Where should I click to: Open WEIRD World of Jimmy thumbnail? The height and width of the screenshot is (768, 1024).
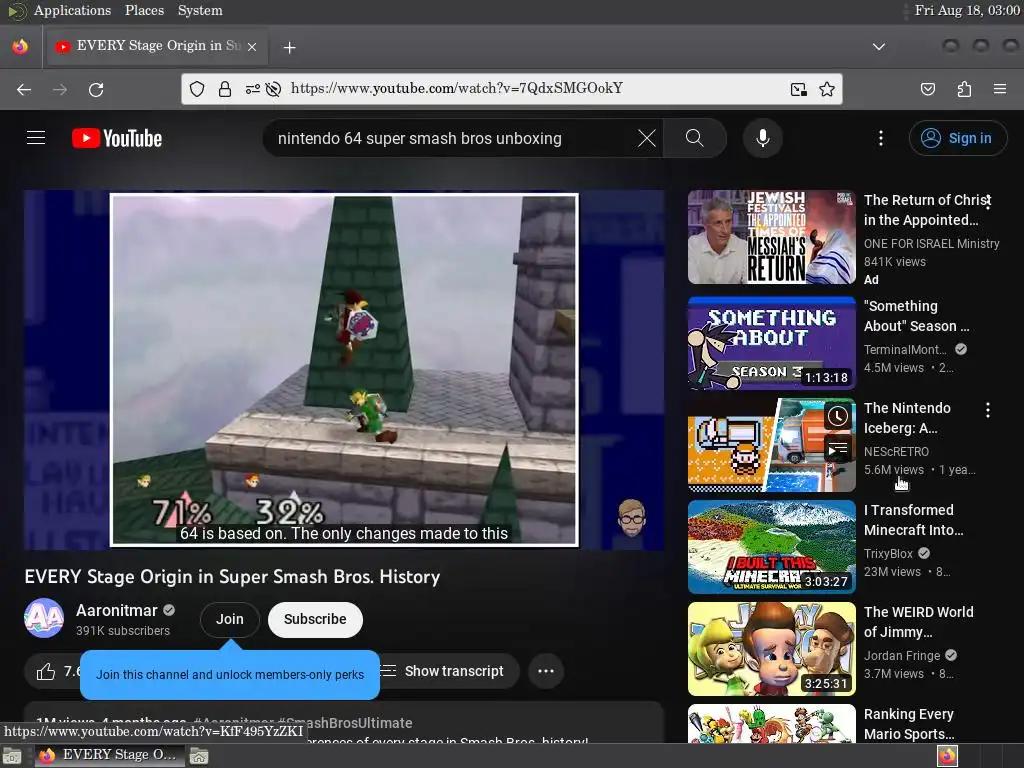771,649
